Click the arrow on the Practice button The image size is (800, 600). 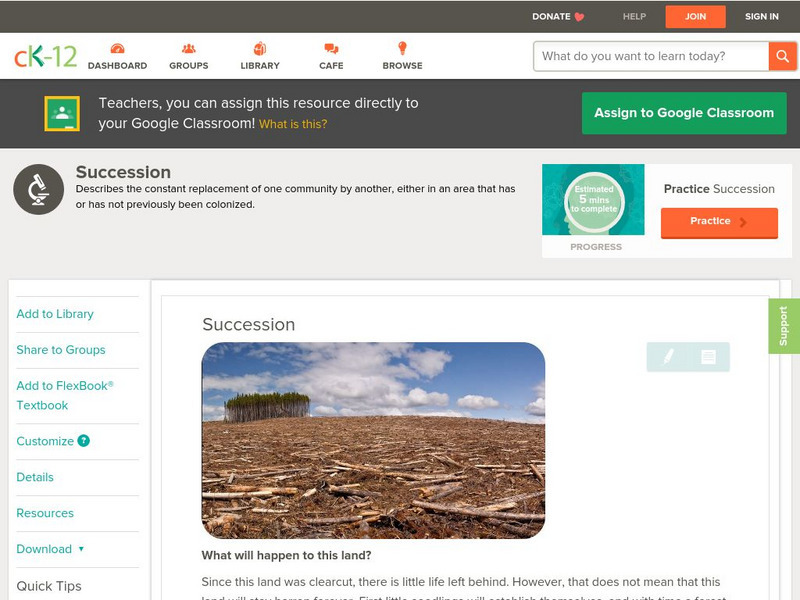[743, 222]
